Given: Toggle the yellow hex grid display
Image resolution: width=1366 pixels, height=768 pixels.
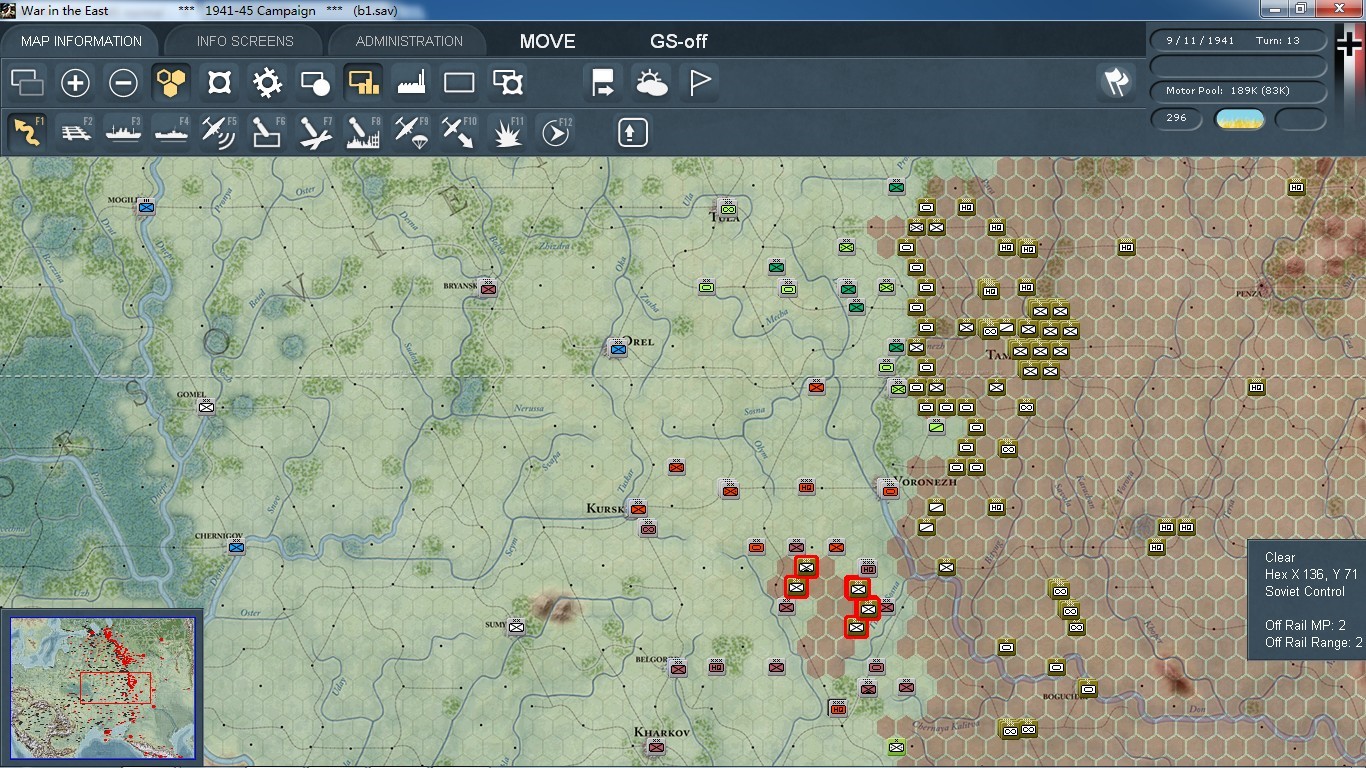Looking at the screenshot, I should point(171,83).
